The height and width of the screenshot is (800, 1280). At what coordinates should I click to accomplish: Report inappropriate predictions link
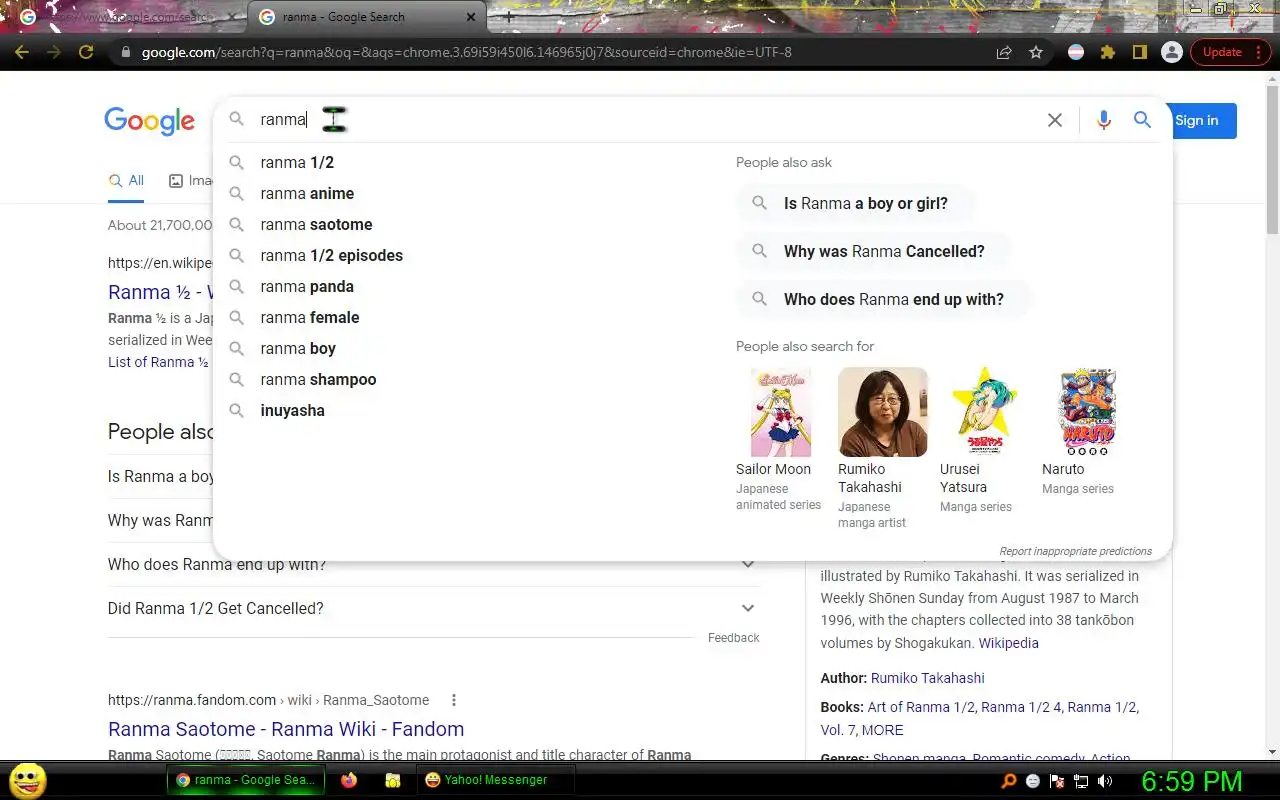click(x=1075, y=551)
